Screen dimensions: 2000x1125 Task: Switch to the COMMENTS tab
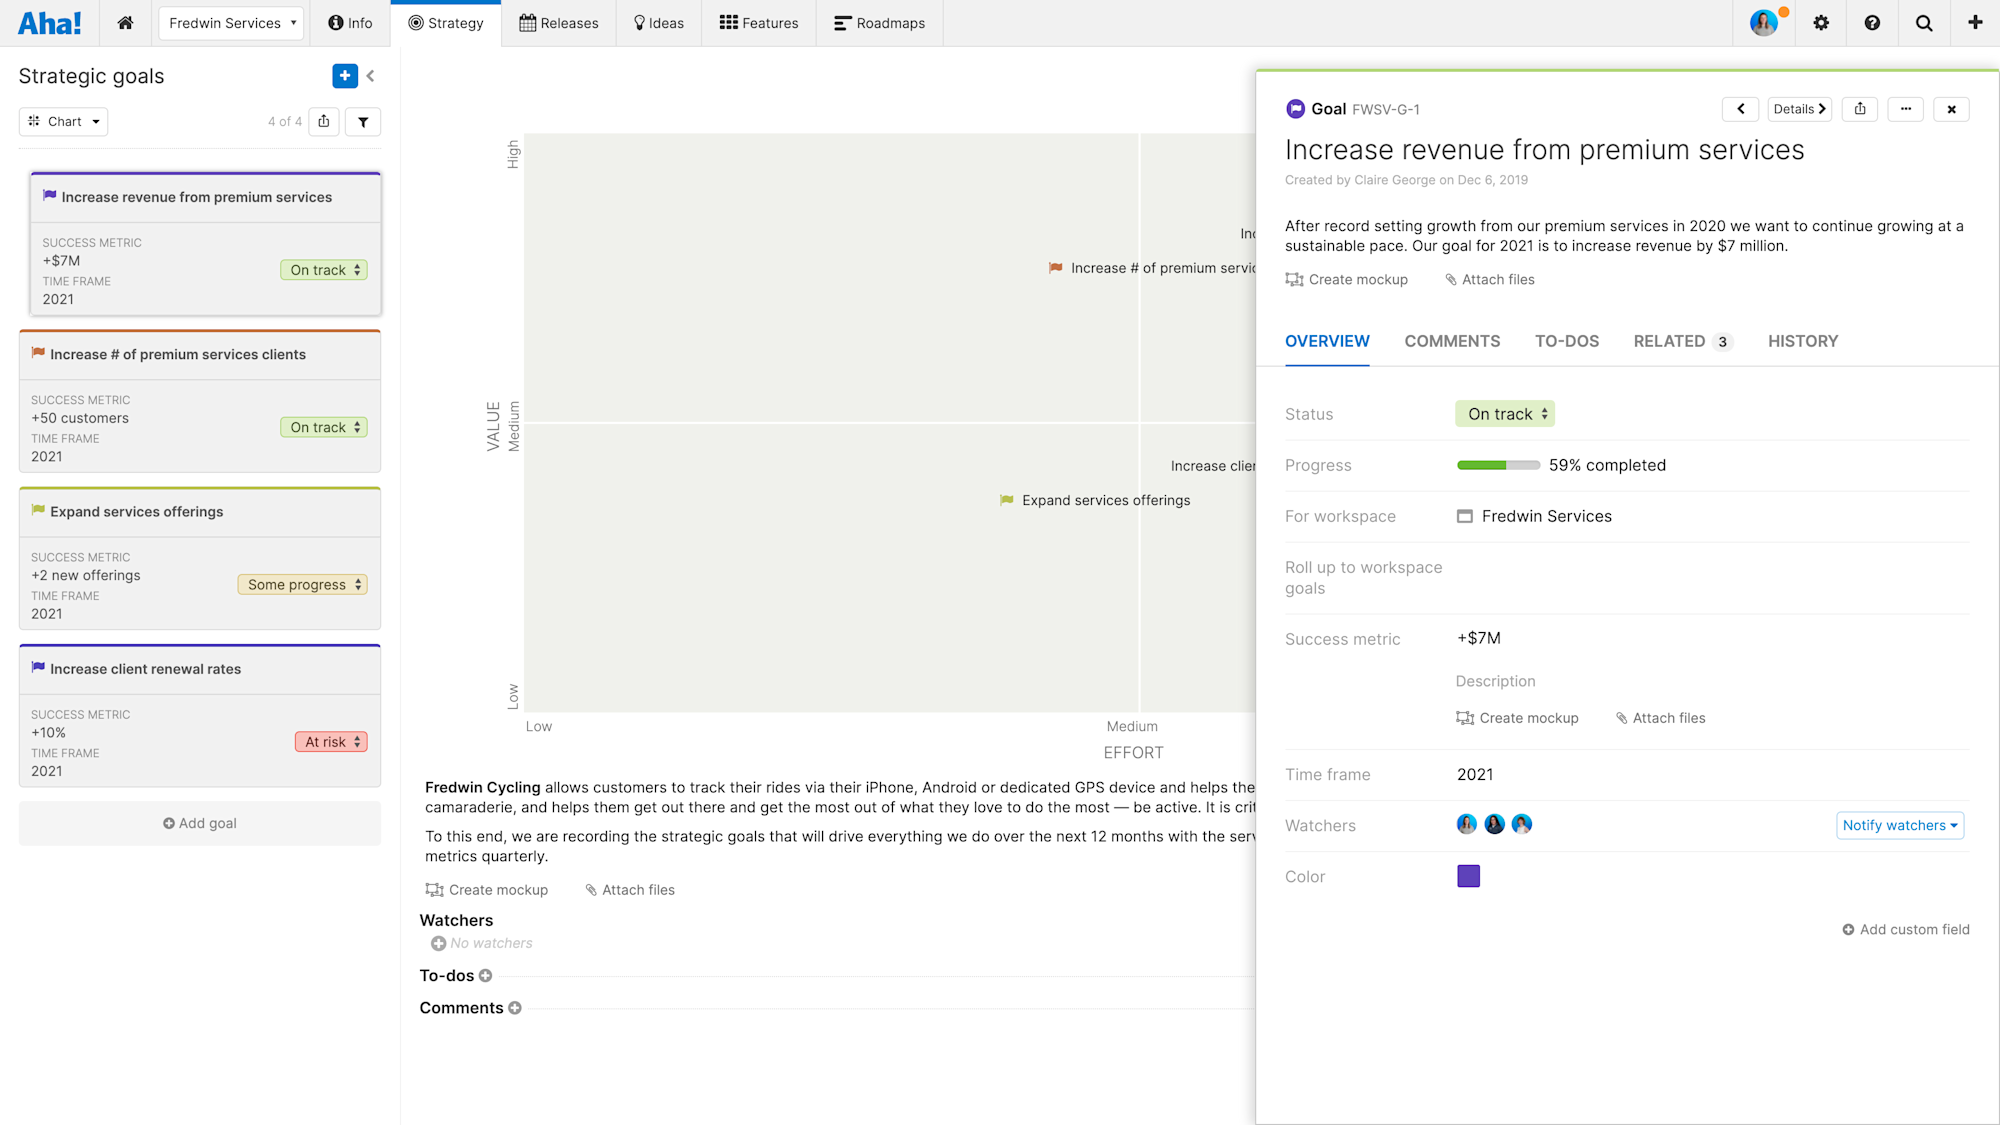(x=1451, y=341)
